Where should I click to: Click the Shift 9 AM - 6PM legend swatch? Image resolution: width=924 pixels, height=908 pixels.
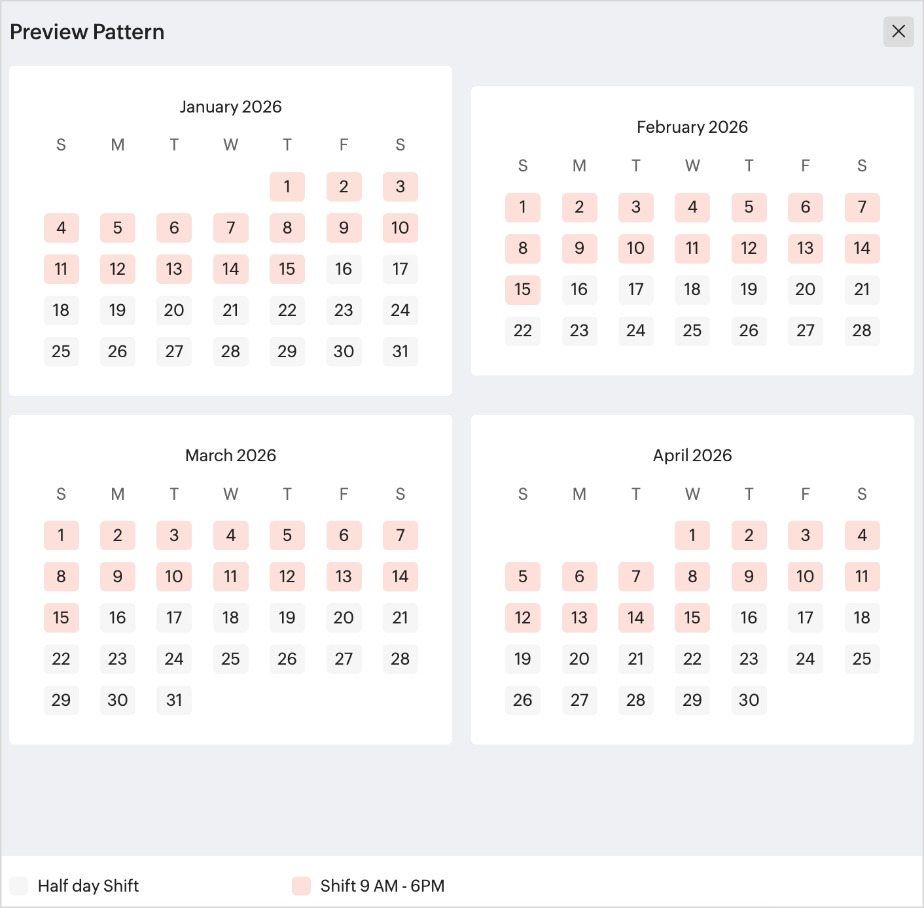pos(301,886)
